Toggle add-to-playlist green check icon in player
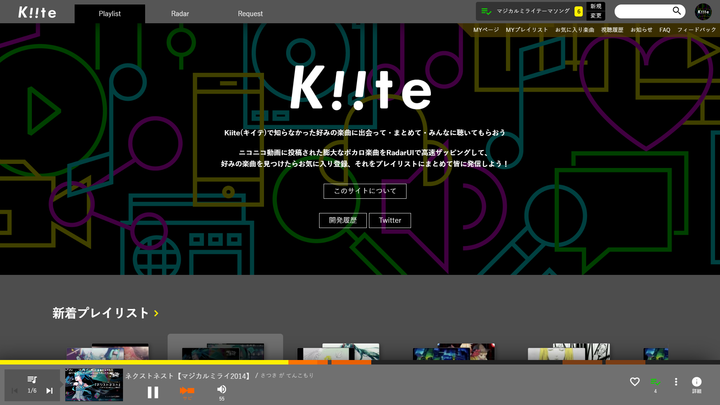Screen dimensions: 720x405 [x=655, y=382]
